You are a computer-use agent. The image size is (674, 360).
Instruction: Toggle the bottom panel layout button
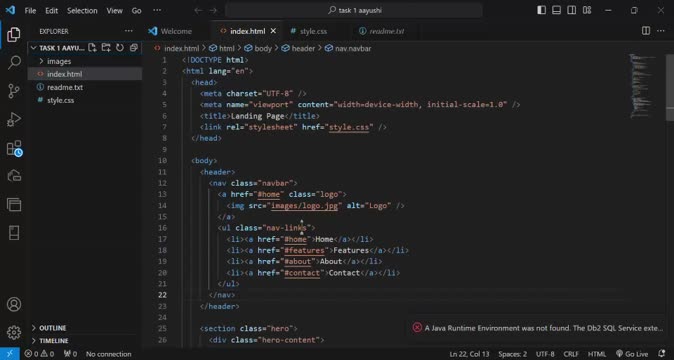tap(557, 10)
